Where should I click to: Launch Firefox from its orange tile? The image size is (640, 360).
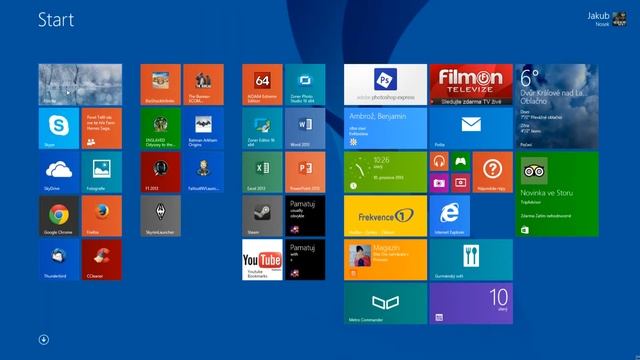click(102, 216)
